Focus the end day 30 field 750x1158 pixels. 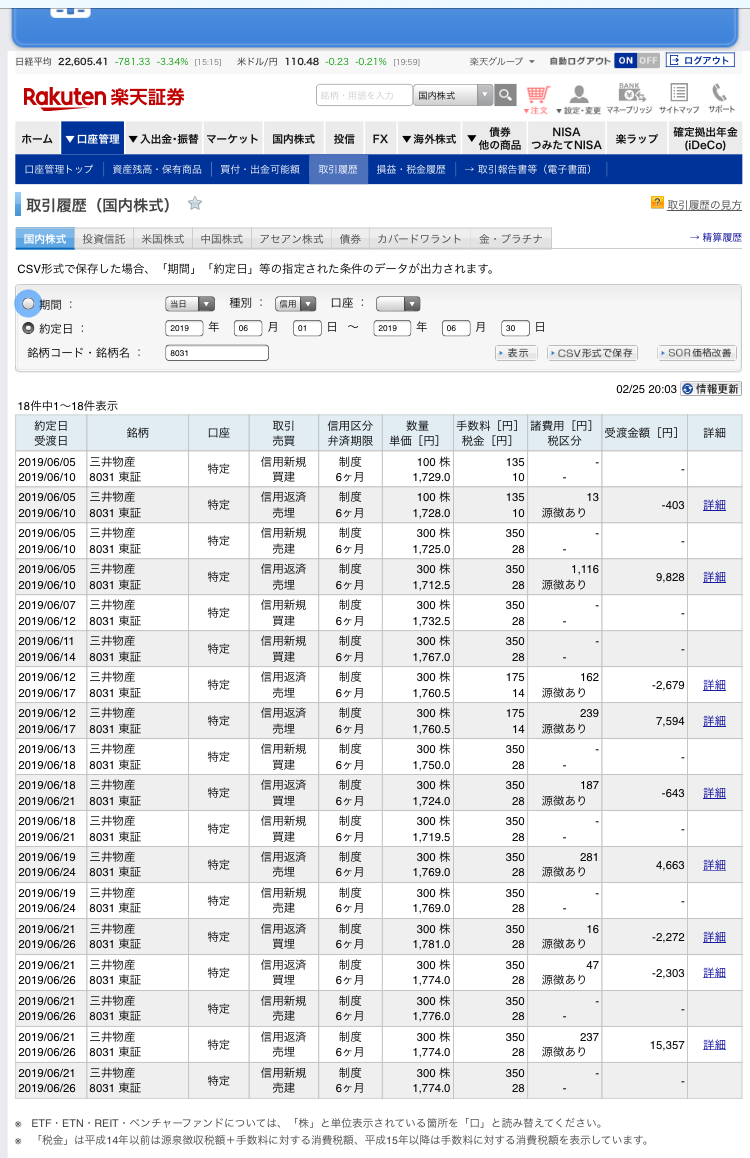tap(515, 328)
